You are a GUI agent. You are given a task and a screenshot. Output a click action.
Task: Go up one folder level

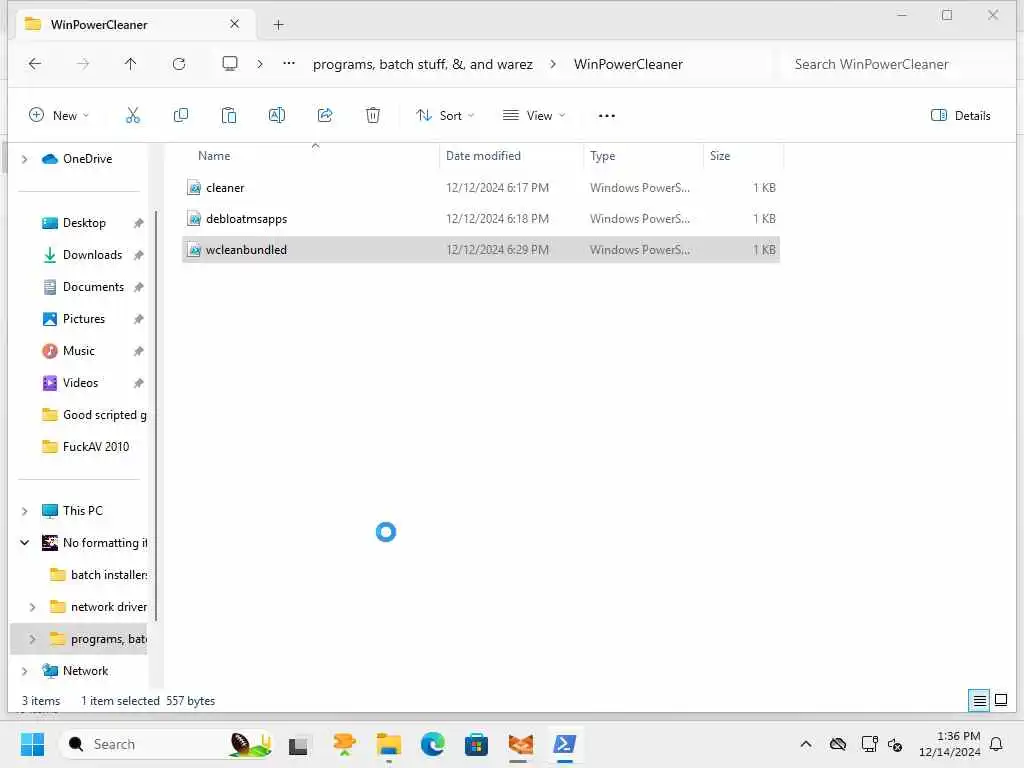point(131,63)
